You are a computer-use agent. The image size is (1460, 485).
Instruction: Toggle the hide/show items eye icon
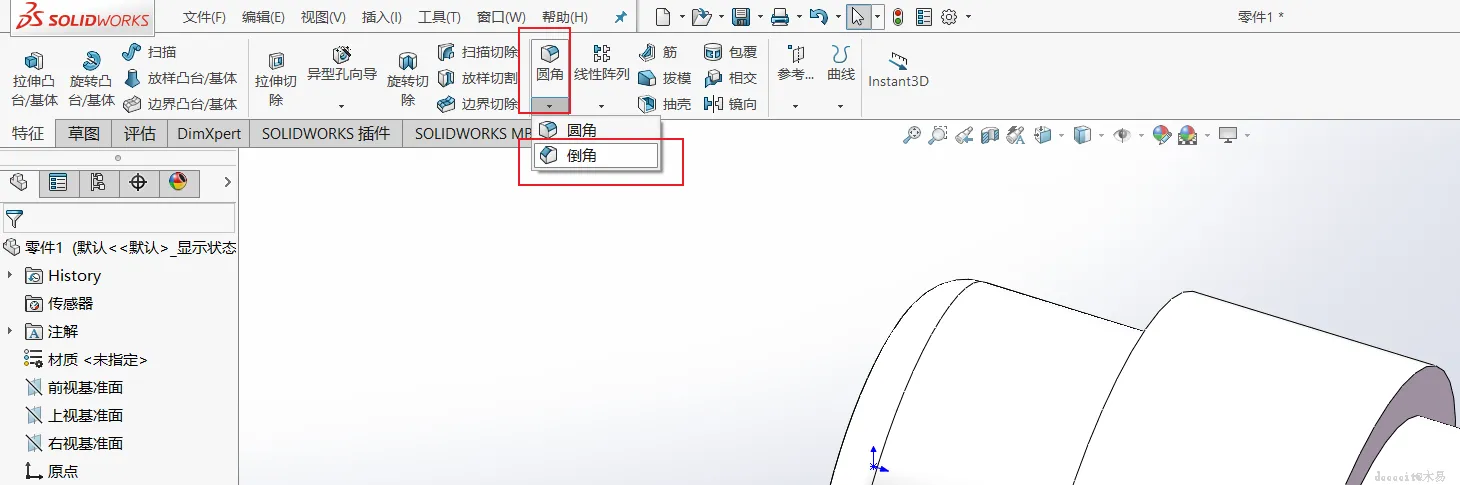(1122, 135)
